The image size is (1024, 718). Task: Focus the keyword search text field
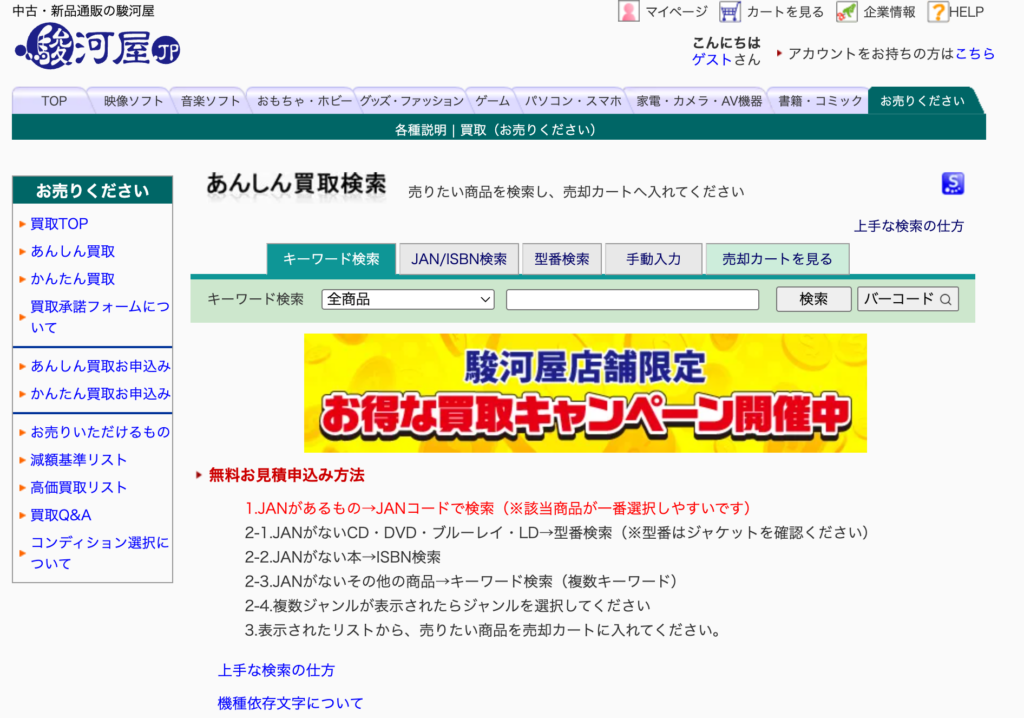point(632,299)
